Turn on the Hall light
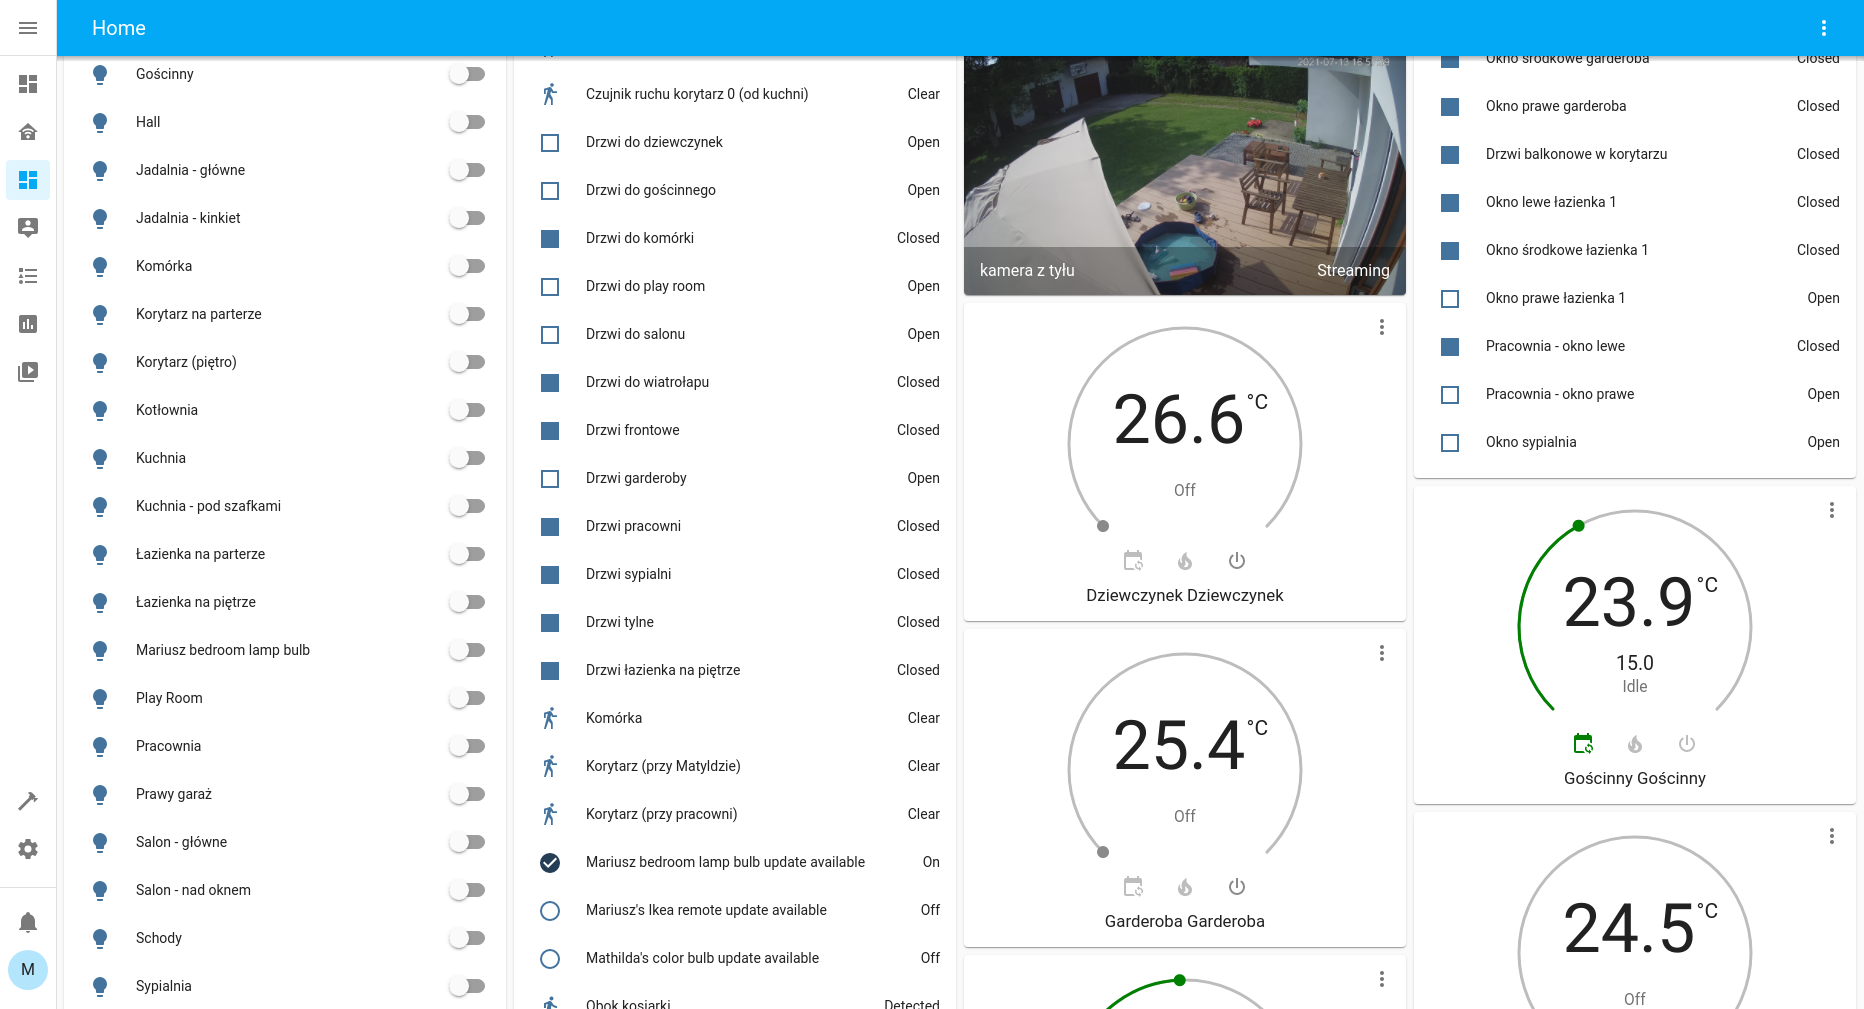1864x1009 pixels. pos(467,122)
